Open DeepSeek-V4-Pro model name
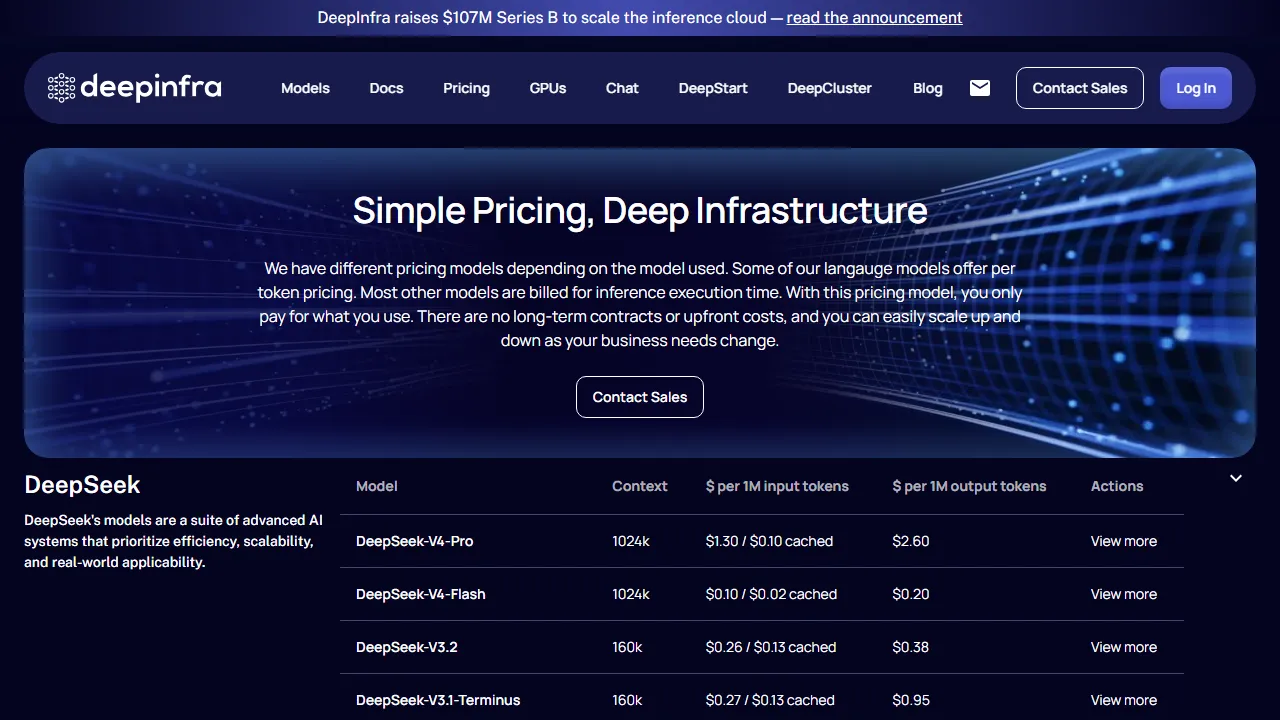Viewport: 1280px width, 720px height. 415,541
